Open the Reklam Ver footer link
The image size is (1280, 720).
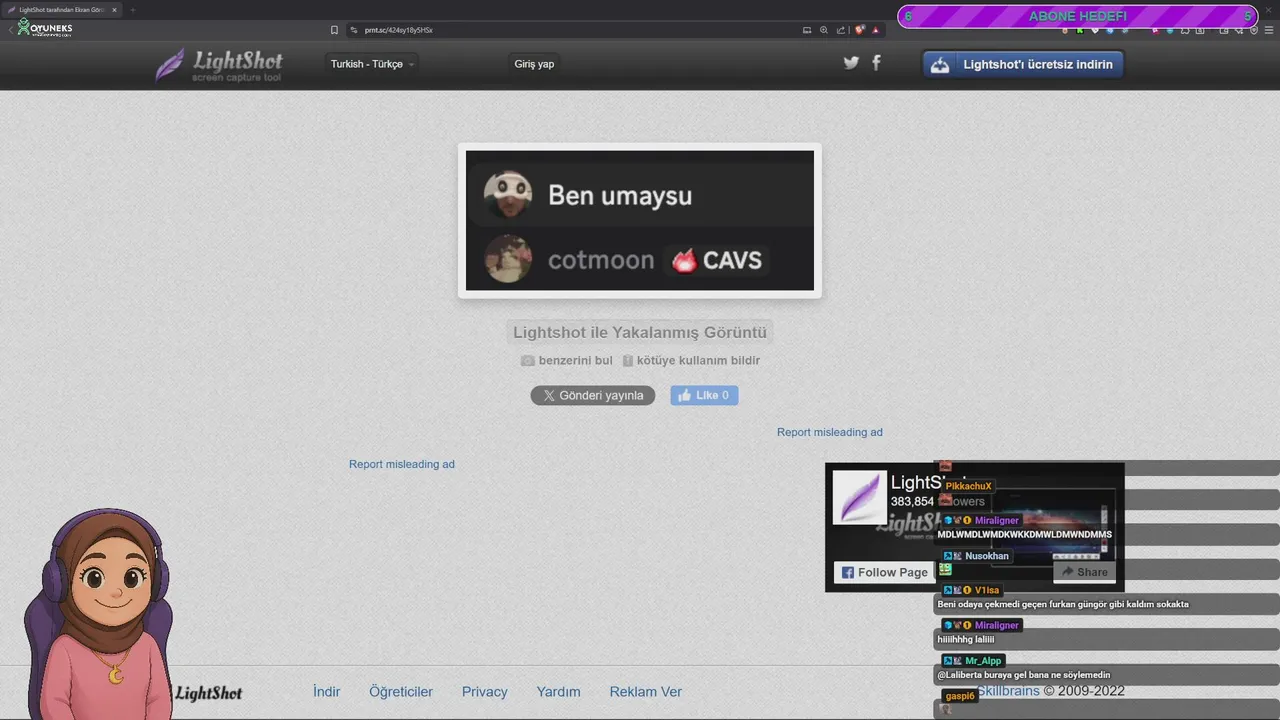(646, 691)
